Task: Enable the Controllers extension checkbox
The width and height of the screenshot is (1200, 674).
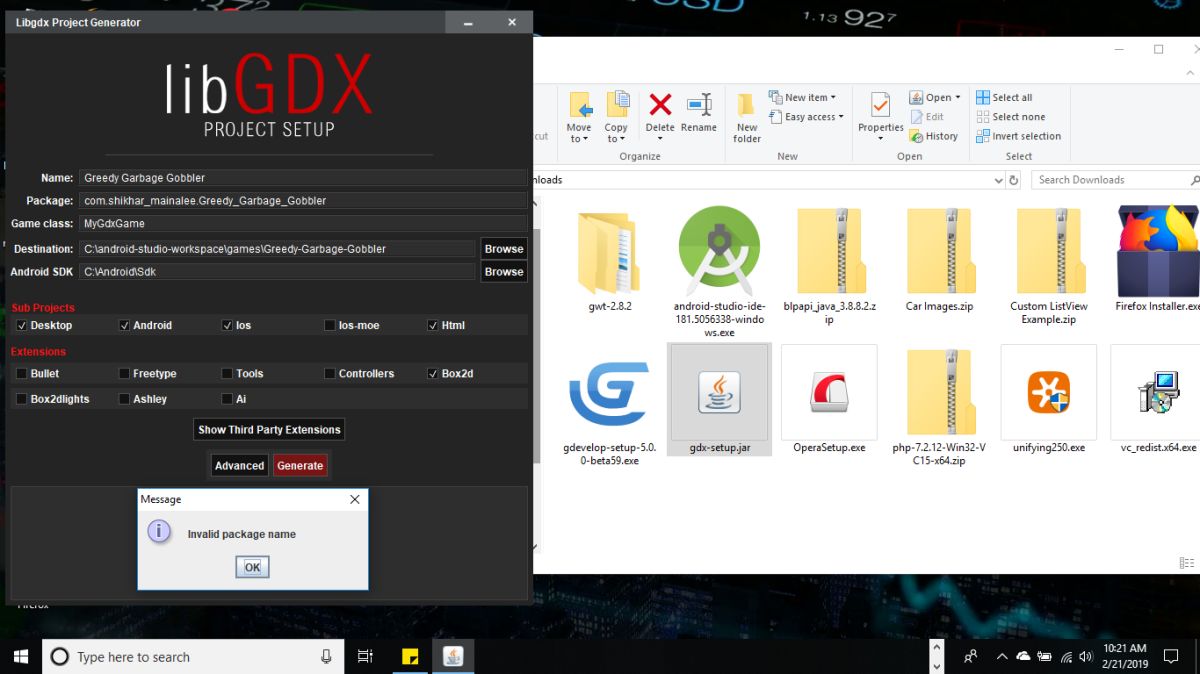Action: pyautogui.click(x=330, y=373)
